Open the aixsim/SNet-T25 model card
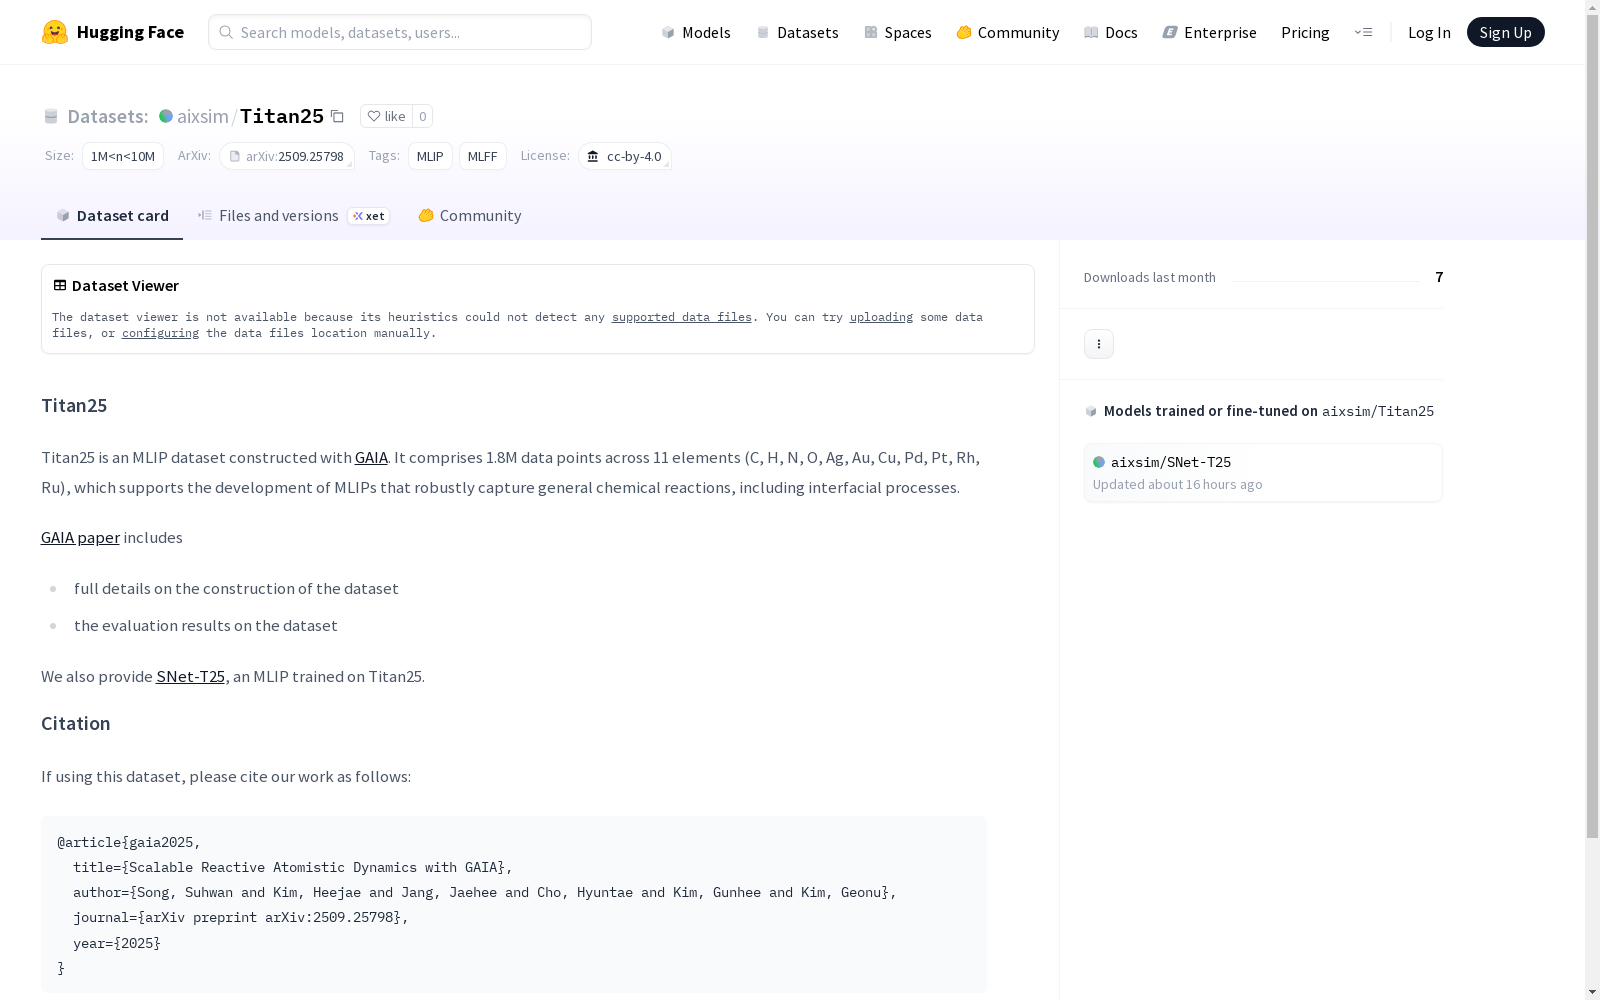 point(1263,473)
